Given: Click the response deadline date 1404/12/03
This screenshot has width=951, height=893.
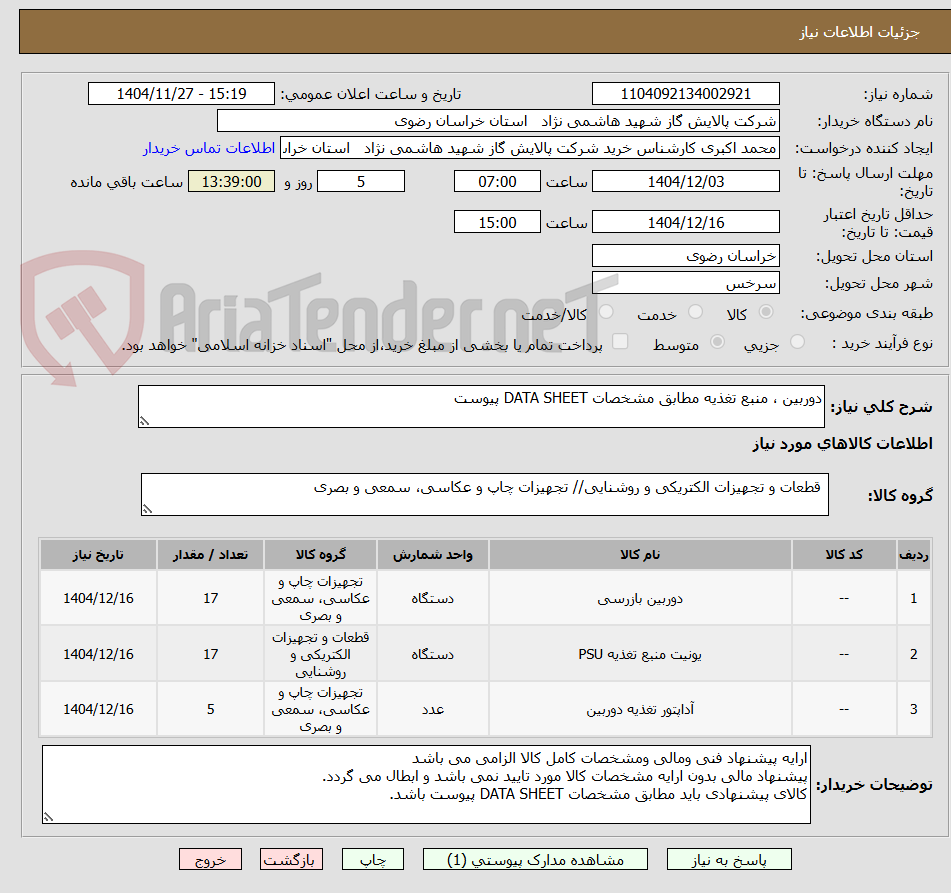Looking at the screenshot, I should [x=685, y=181].
